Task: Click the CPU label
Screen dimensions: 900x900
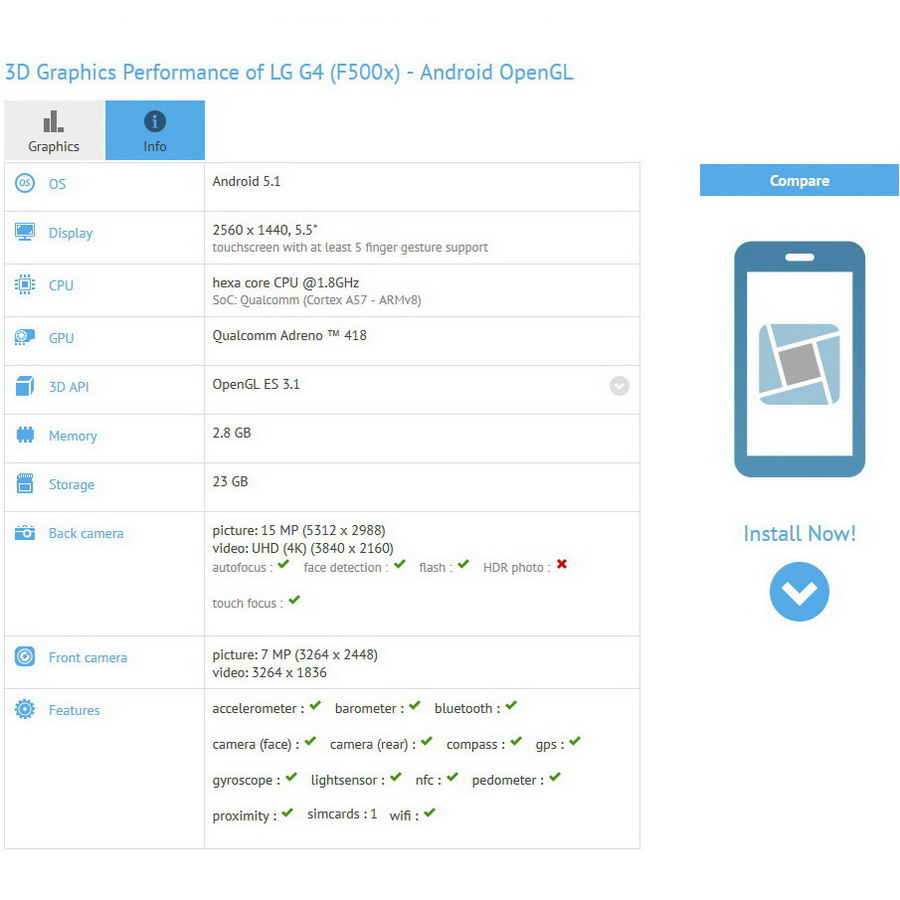Action: pos(61,285)
